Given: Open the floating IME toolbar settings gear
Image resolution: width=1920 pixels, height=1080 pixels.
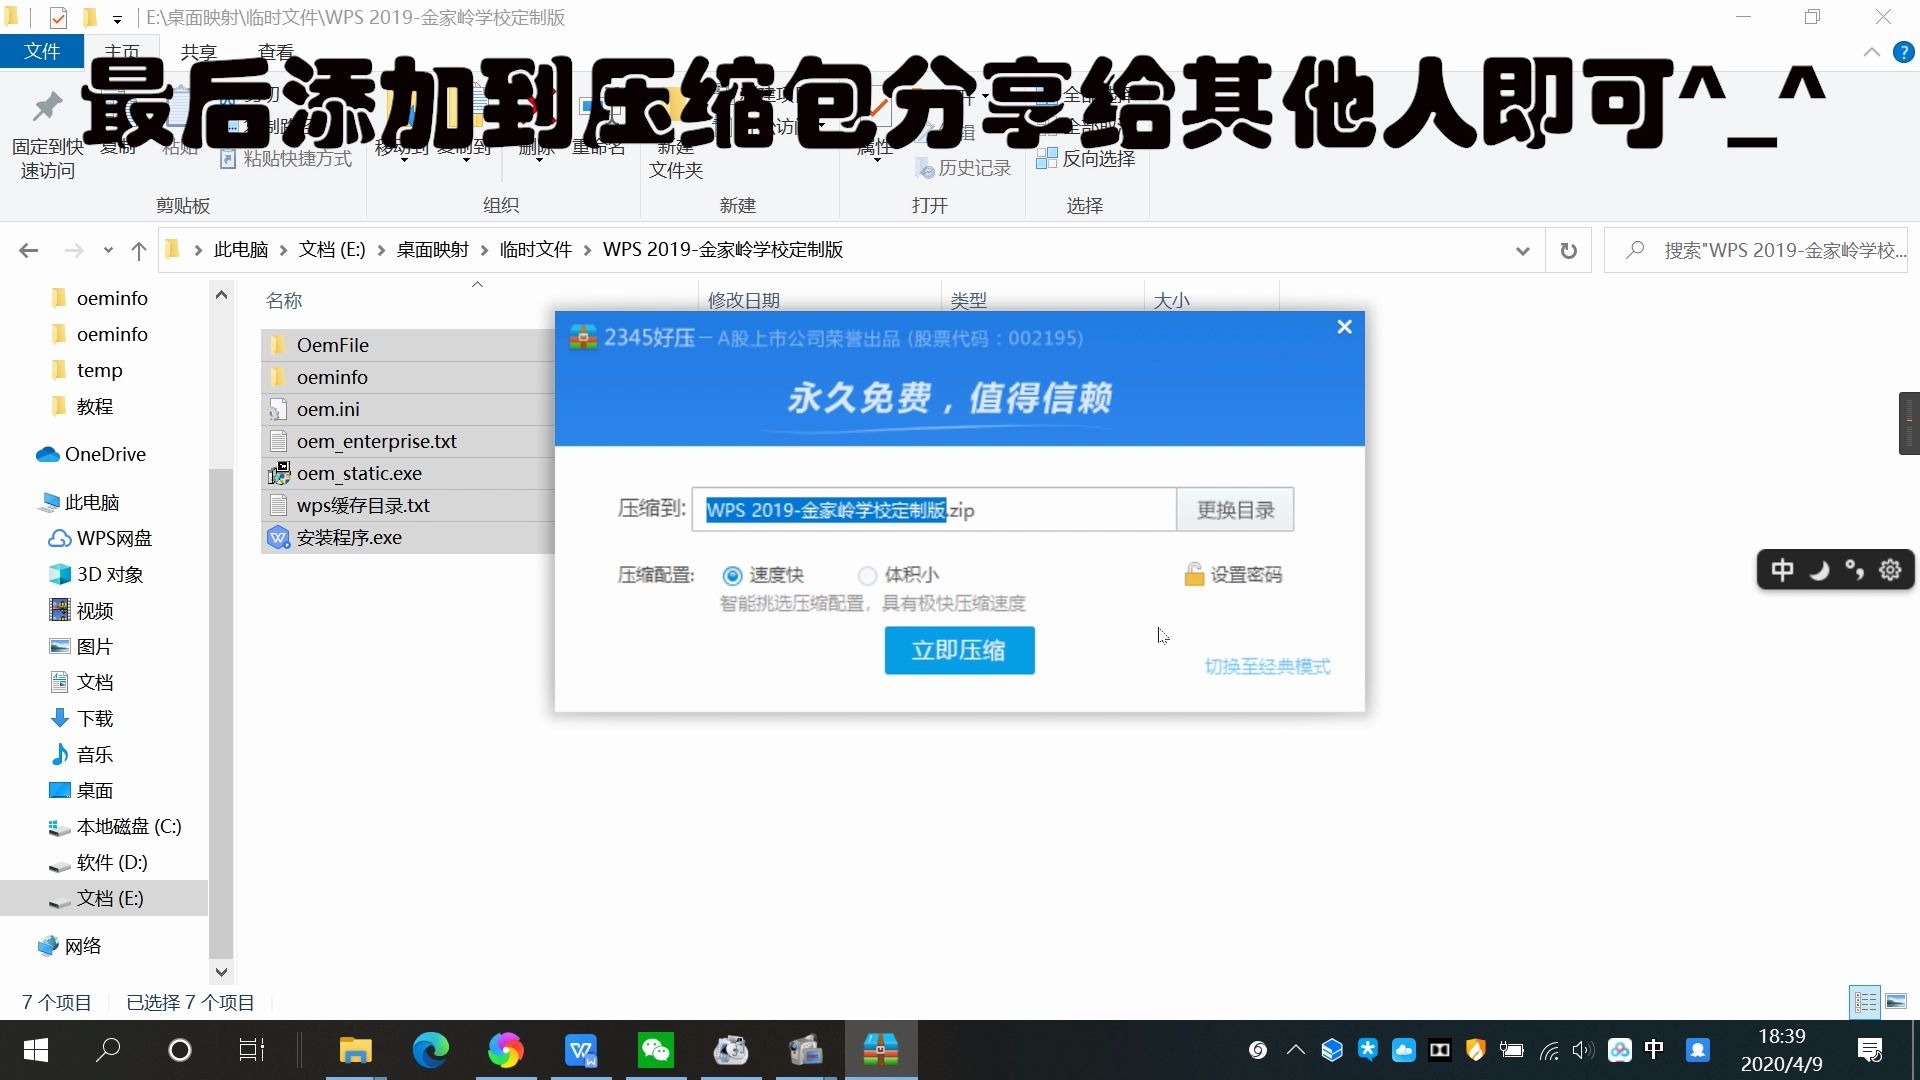Looking at the screenshot, I should coord(1890,570).
